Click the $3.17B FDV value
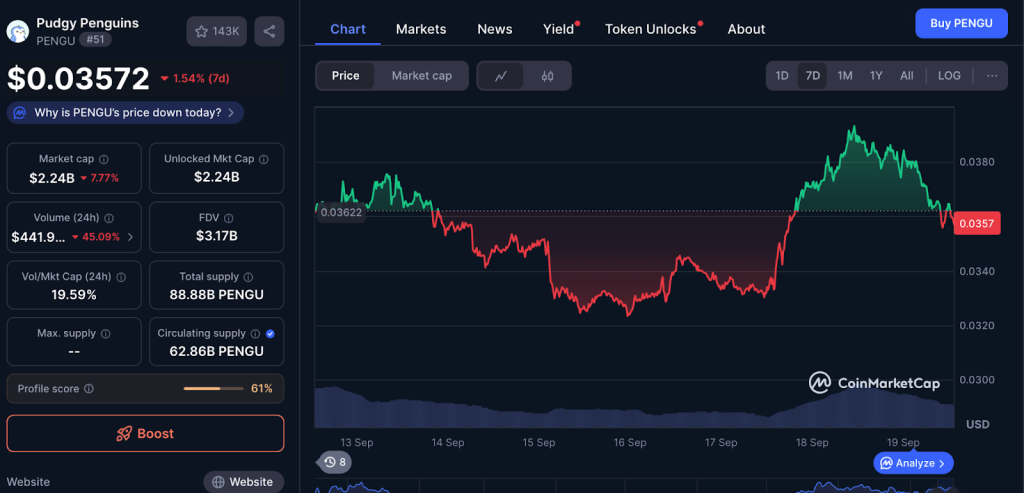The width and height of the screenshot is (1024, 493). click(x=216, y=236)
